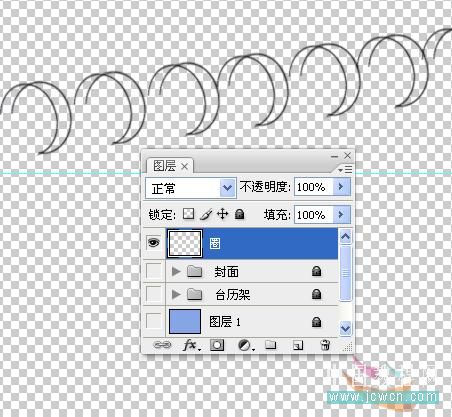Lock position move icon
The height and width of the screenshot is (417, 452).
(222, 214)
